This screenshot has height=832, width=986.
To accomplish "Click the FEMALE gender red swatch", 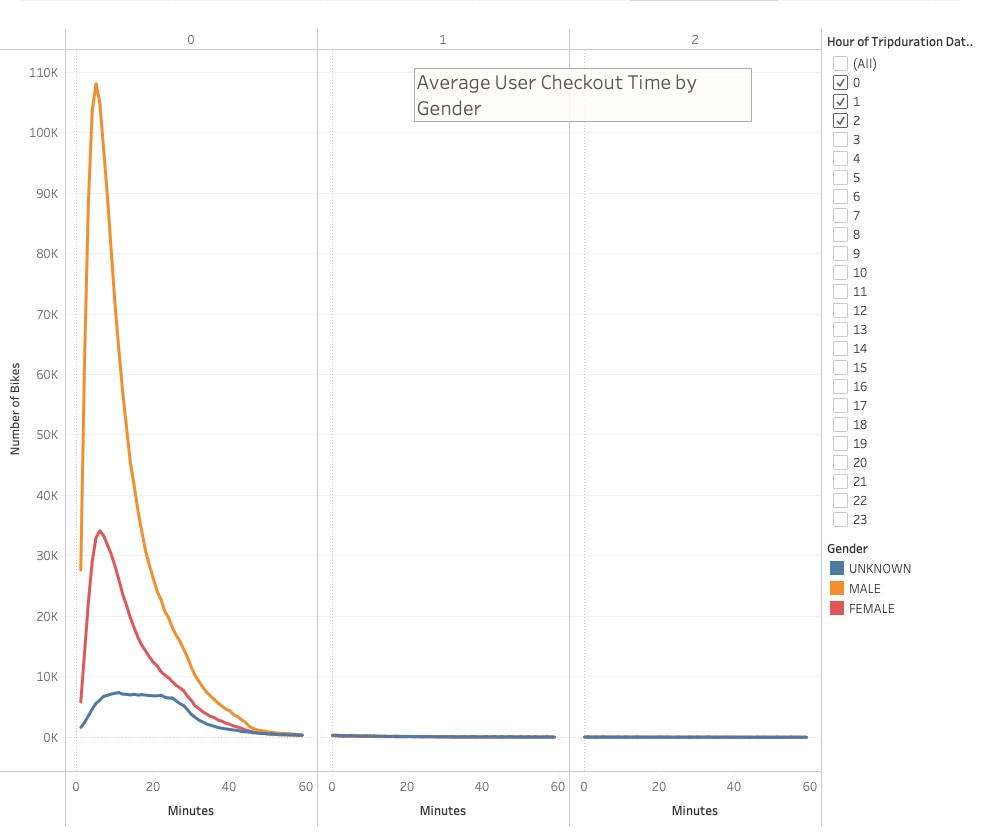I will pos(837,608).
